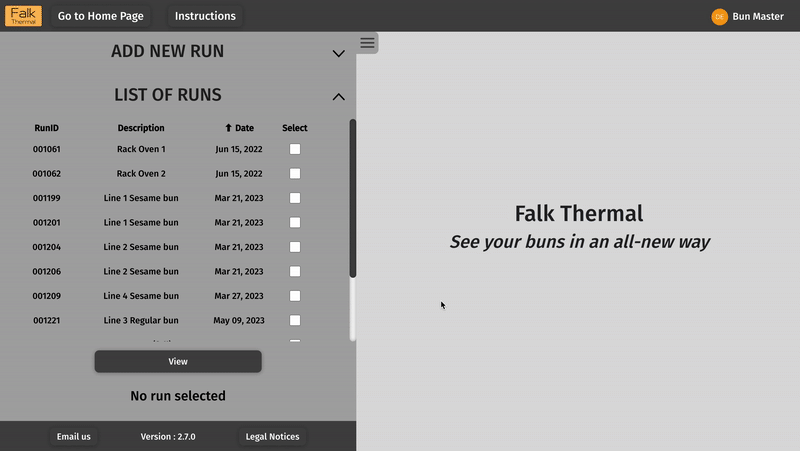
Task: Check the box for run 001206
Action: pyautogui.click(x=295, y=271)
